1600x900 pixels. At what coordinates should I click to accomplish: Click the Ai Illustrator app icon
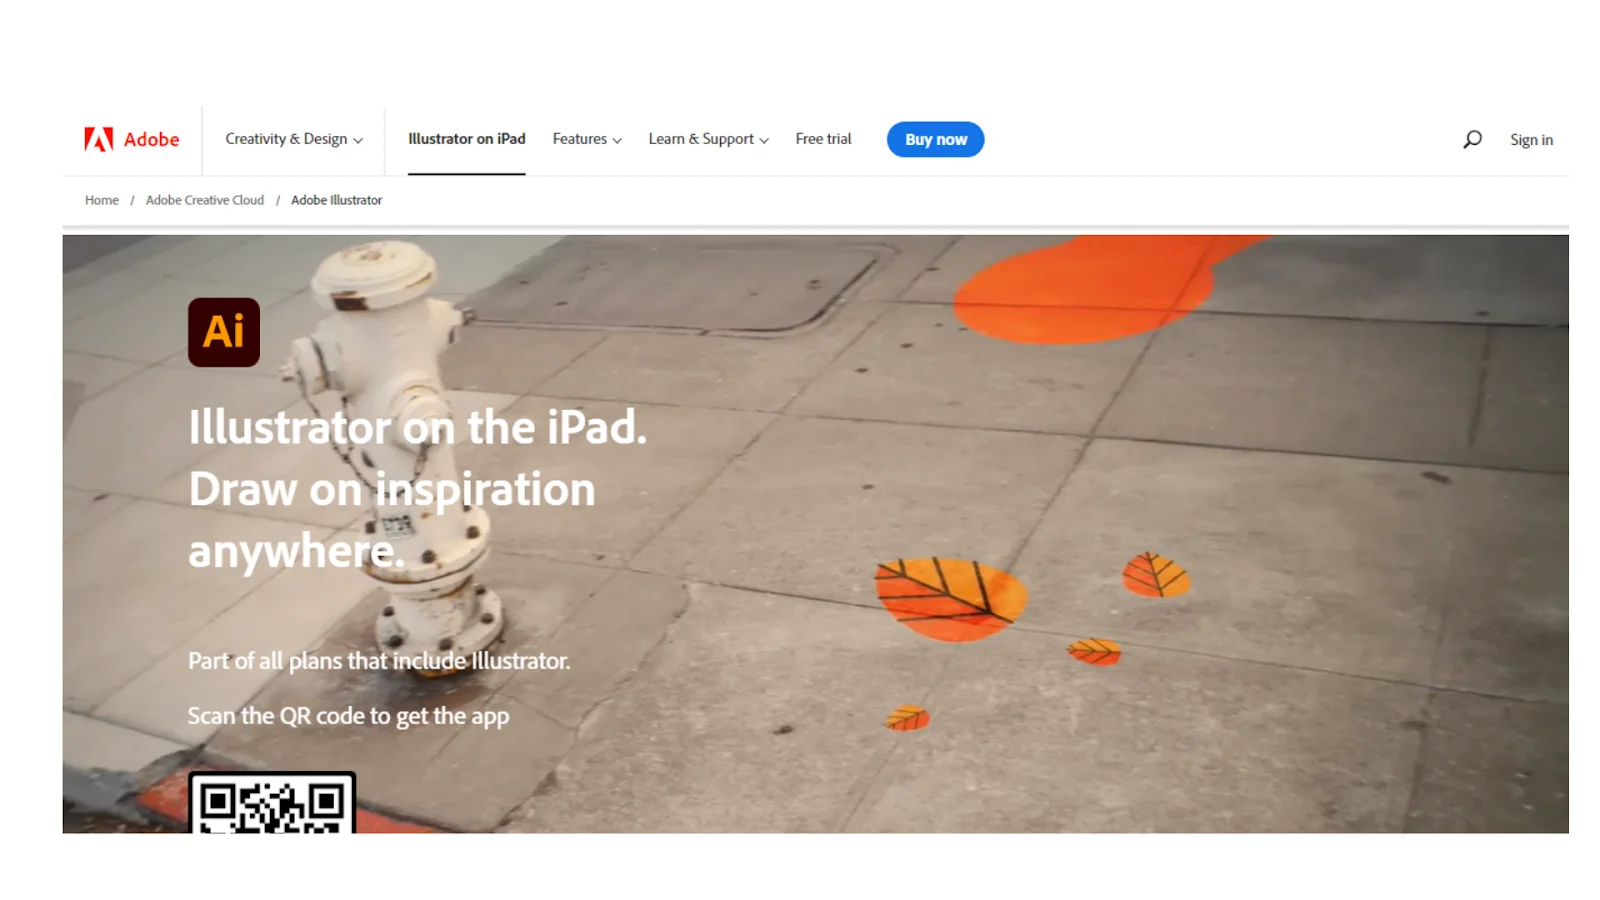pyautogui.click(x=224, y=332)
